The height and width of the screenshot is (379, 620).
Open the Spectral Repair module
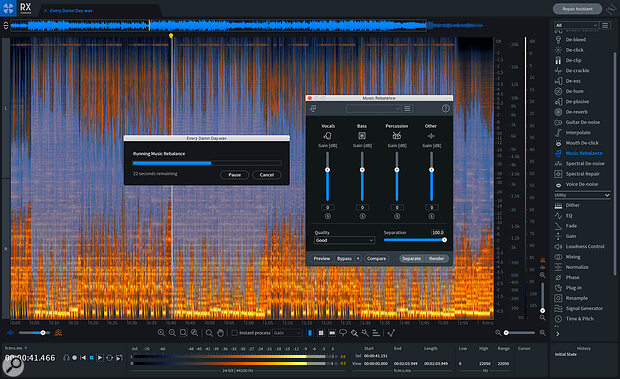point(577,173)
